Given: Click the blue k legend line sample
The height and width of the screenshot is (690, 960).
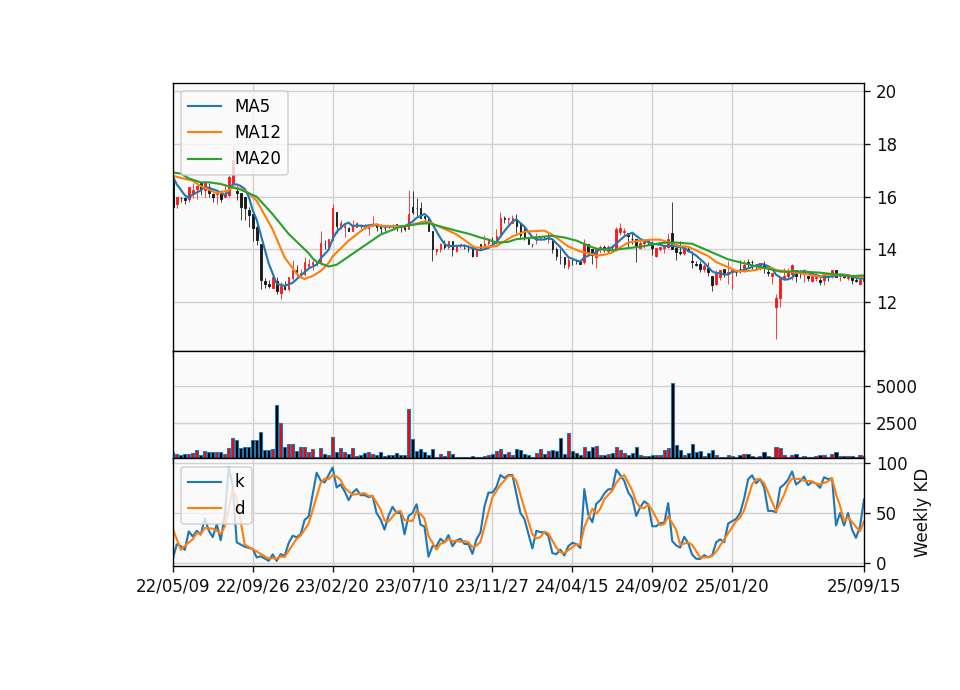Looking at the screenshot, I should coord(204,482).
